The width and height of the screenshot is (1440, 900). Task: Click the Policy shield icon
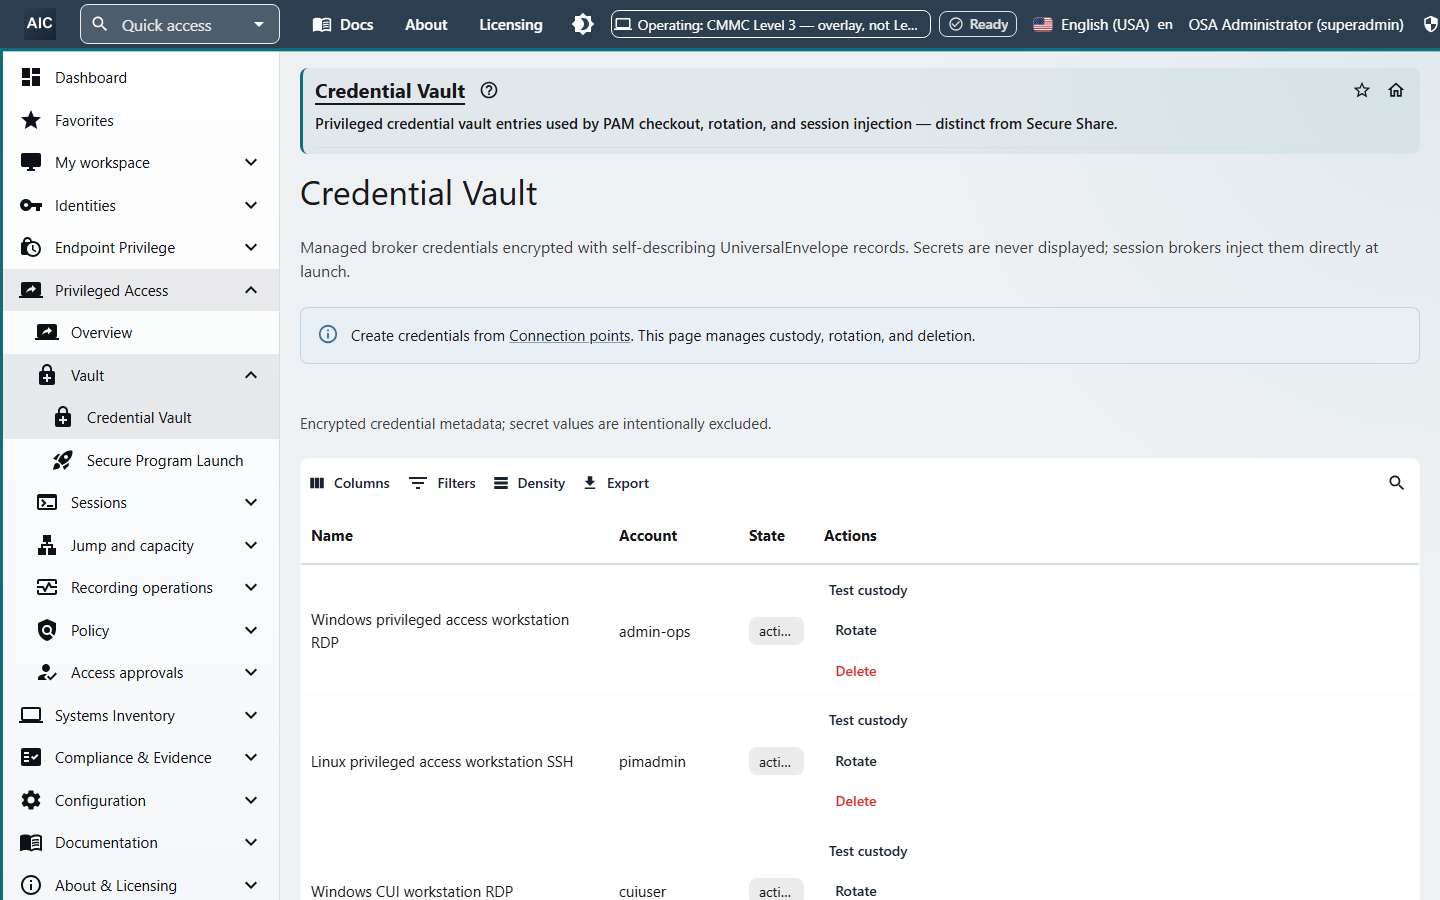point(47,630)
